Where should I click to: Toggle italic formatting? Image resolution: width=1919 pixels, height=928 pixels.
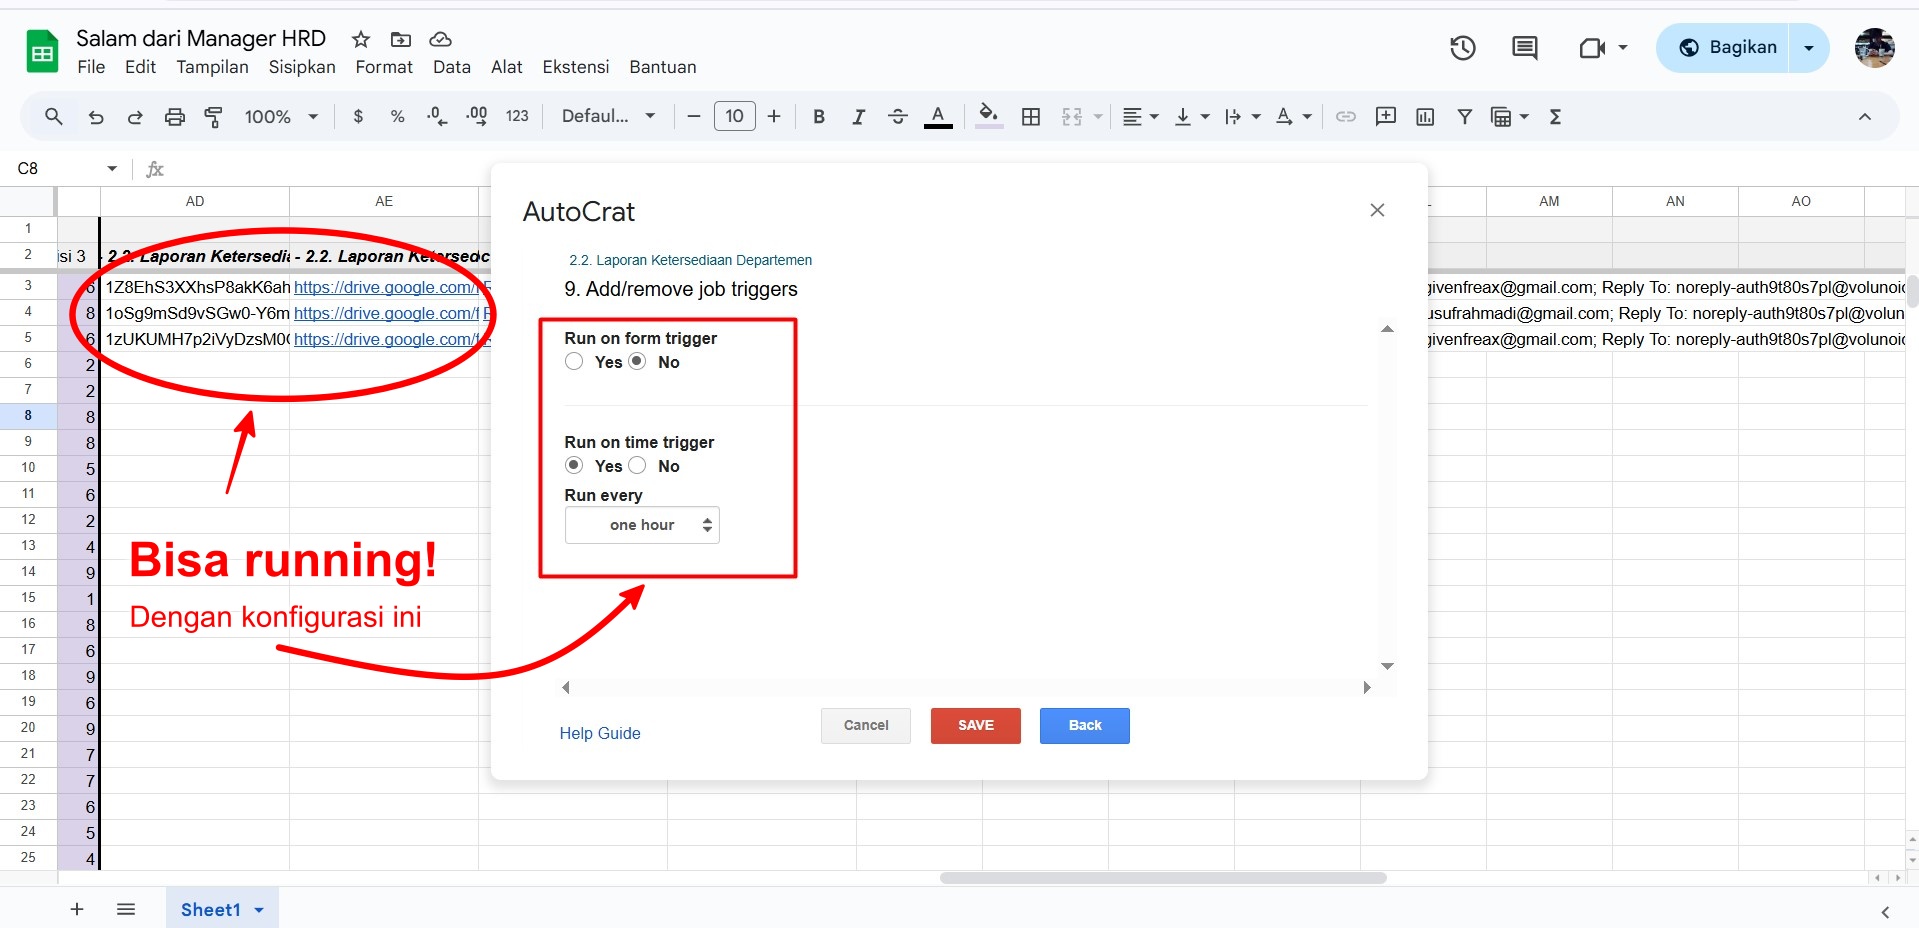[858, 116]
